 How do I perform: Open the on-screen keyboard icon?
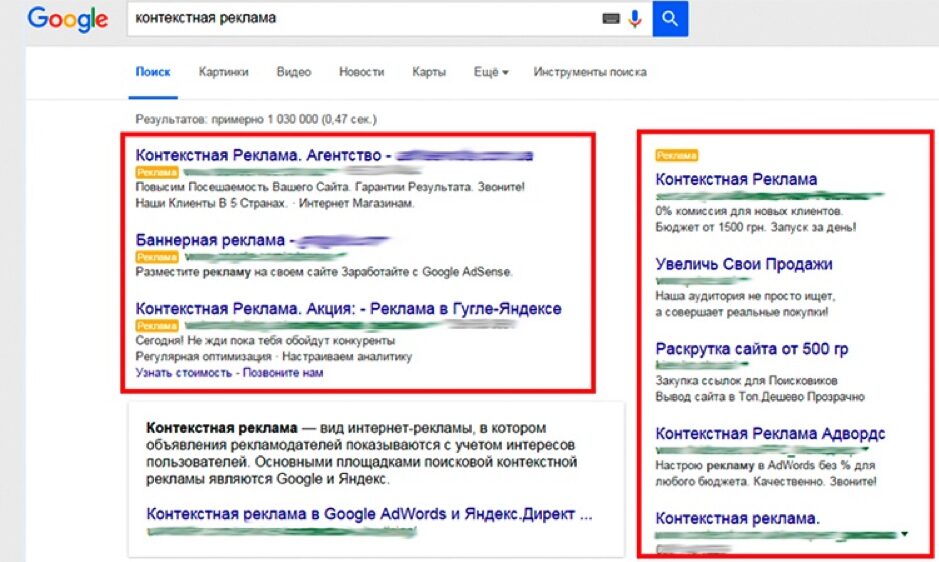[610, 19]
